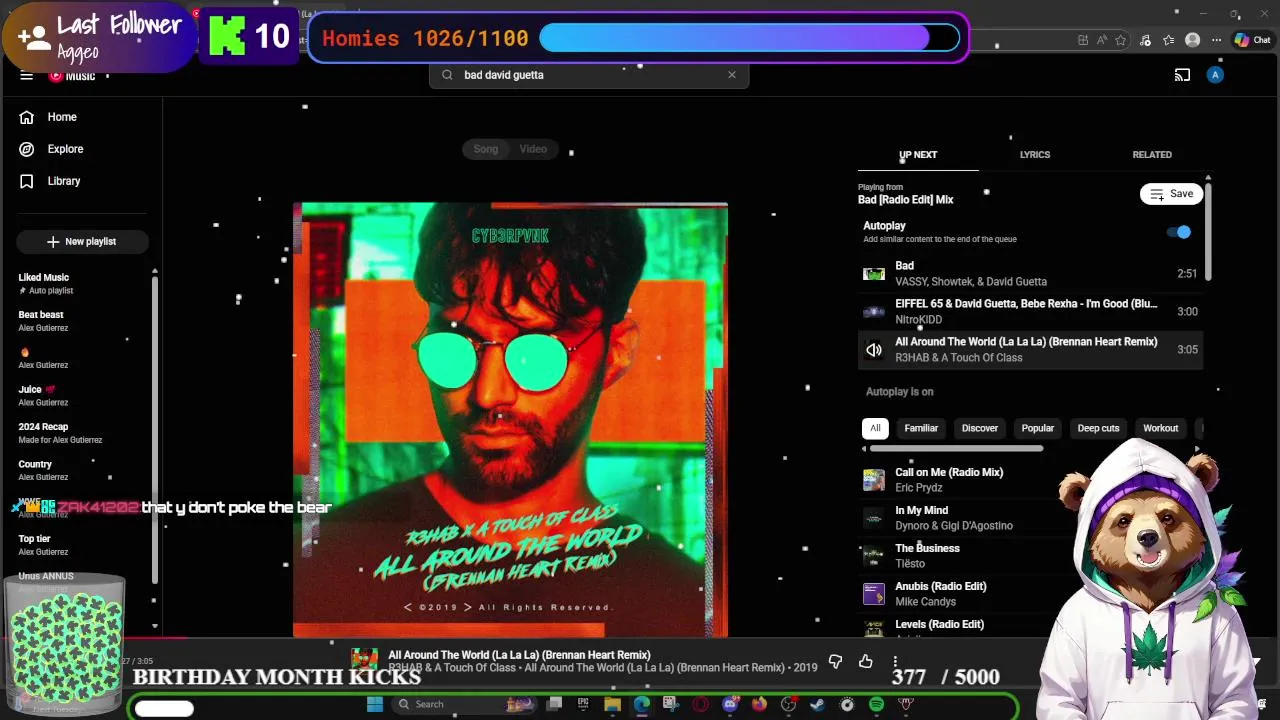This screenshot has width=1280, height=720.
Task: Click the queue panel vertical scrollbar
Action: (1208, 230)
